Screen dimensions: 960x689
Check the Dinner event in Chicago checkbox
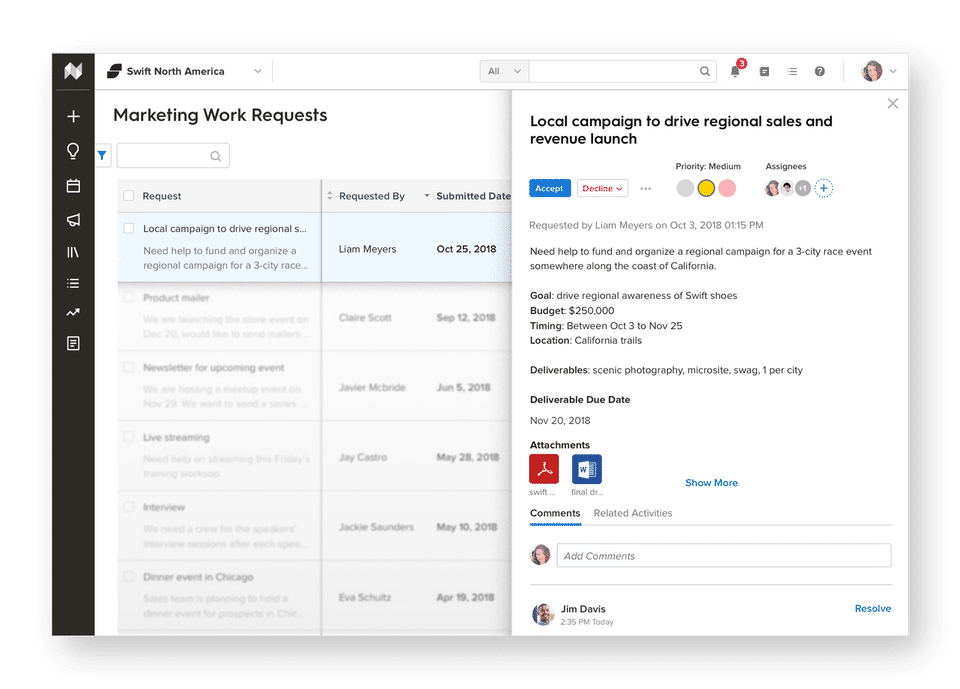point(129,576)
